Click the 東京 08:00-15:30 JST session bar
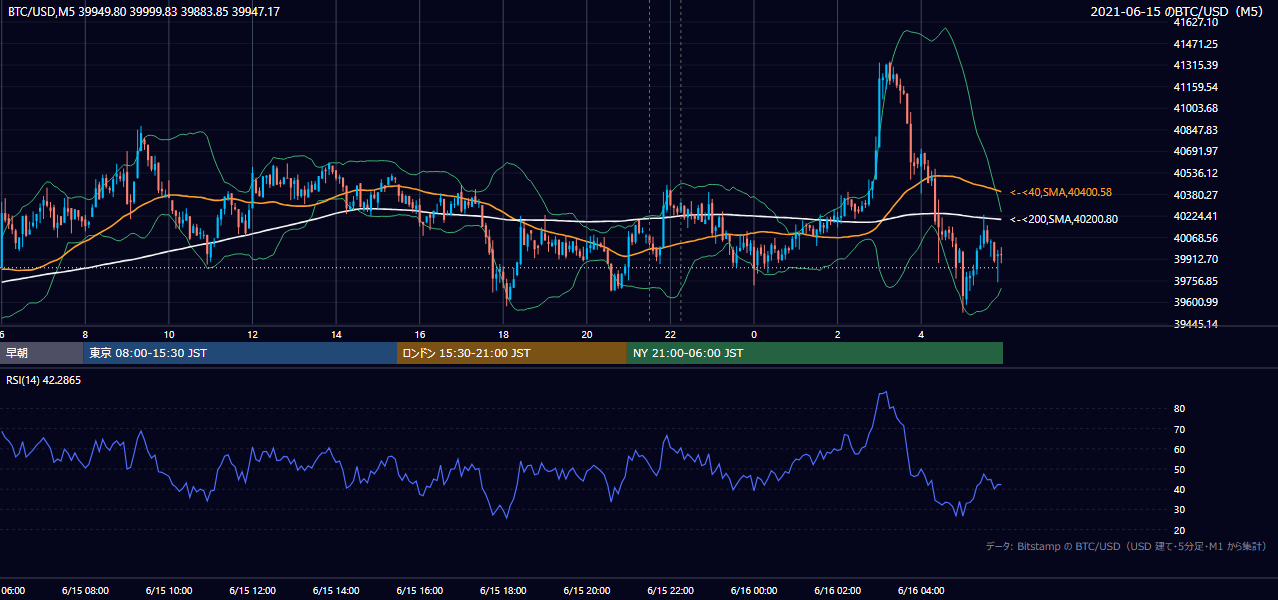1278x600 pixels. (x=240, y=353)
